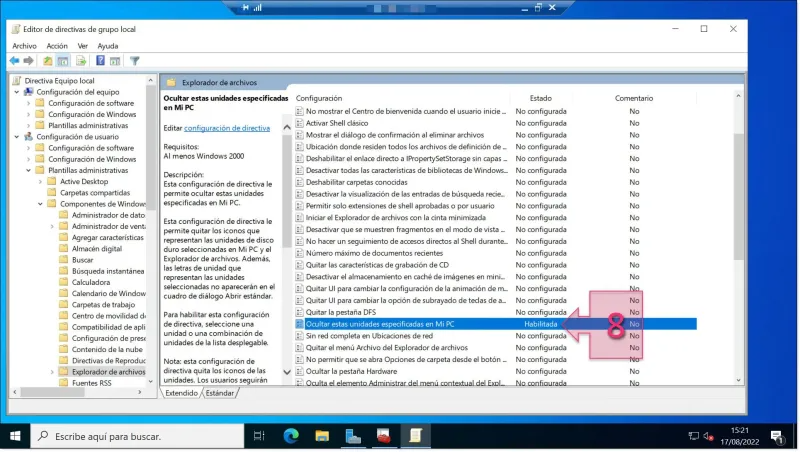Sort by the Comentario column header
This screenshot has width=800, height=452.
[x=634, y=98]
